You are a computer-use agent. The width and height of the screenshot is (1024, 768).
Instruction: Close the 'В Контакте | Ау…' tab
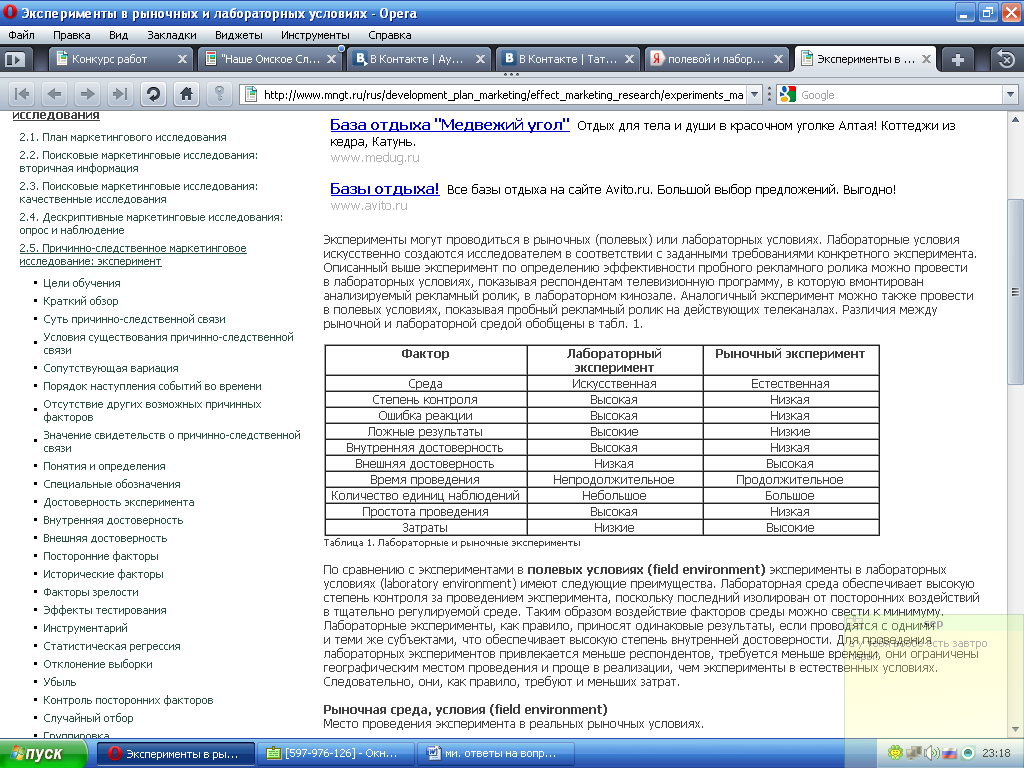(x=480, y=59)
